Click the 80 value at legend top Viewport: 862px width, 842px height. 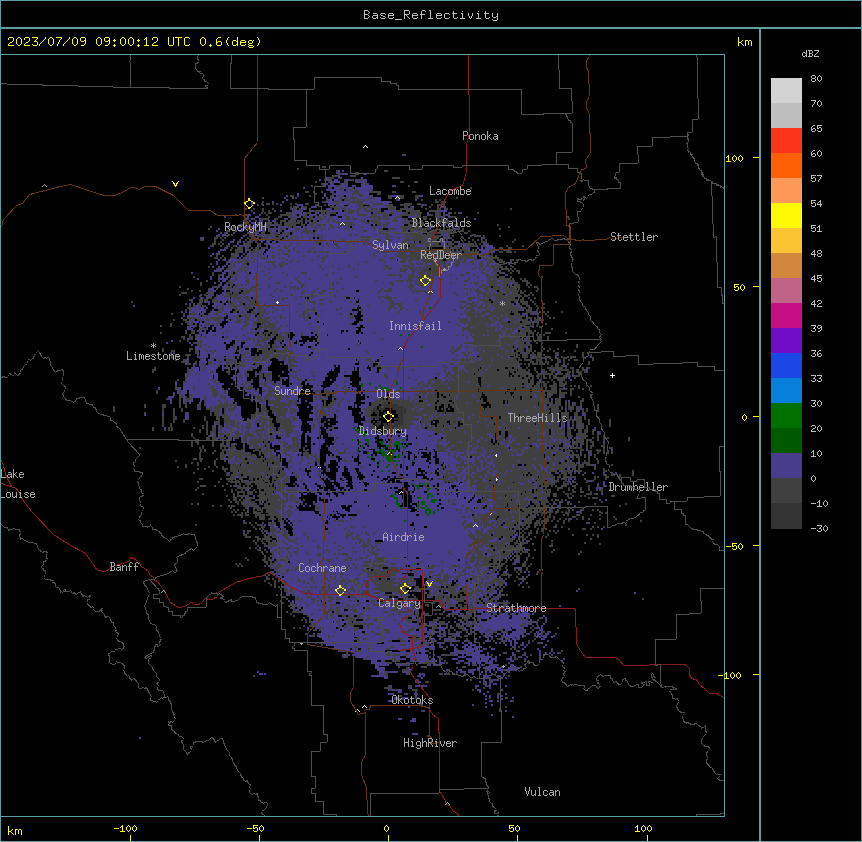coord(816,79)
